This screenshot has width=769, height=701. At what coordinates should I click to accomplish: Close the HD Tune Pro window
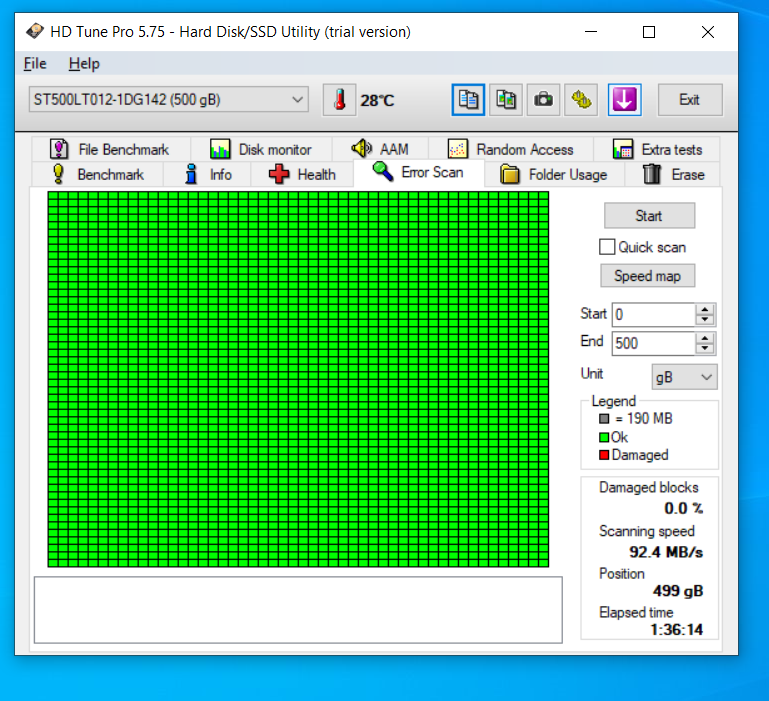(x=708, y=32)
